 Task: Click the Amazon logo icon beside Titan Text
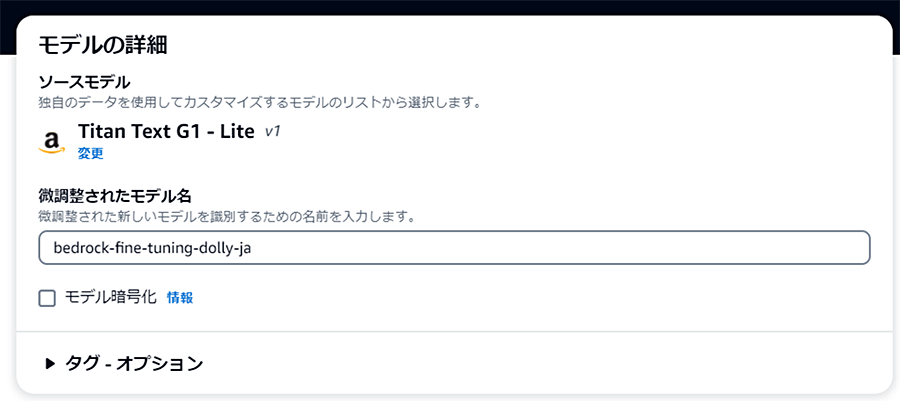(x=52, y=142)
